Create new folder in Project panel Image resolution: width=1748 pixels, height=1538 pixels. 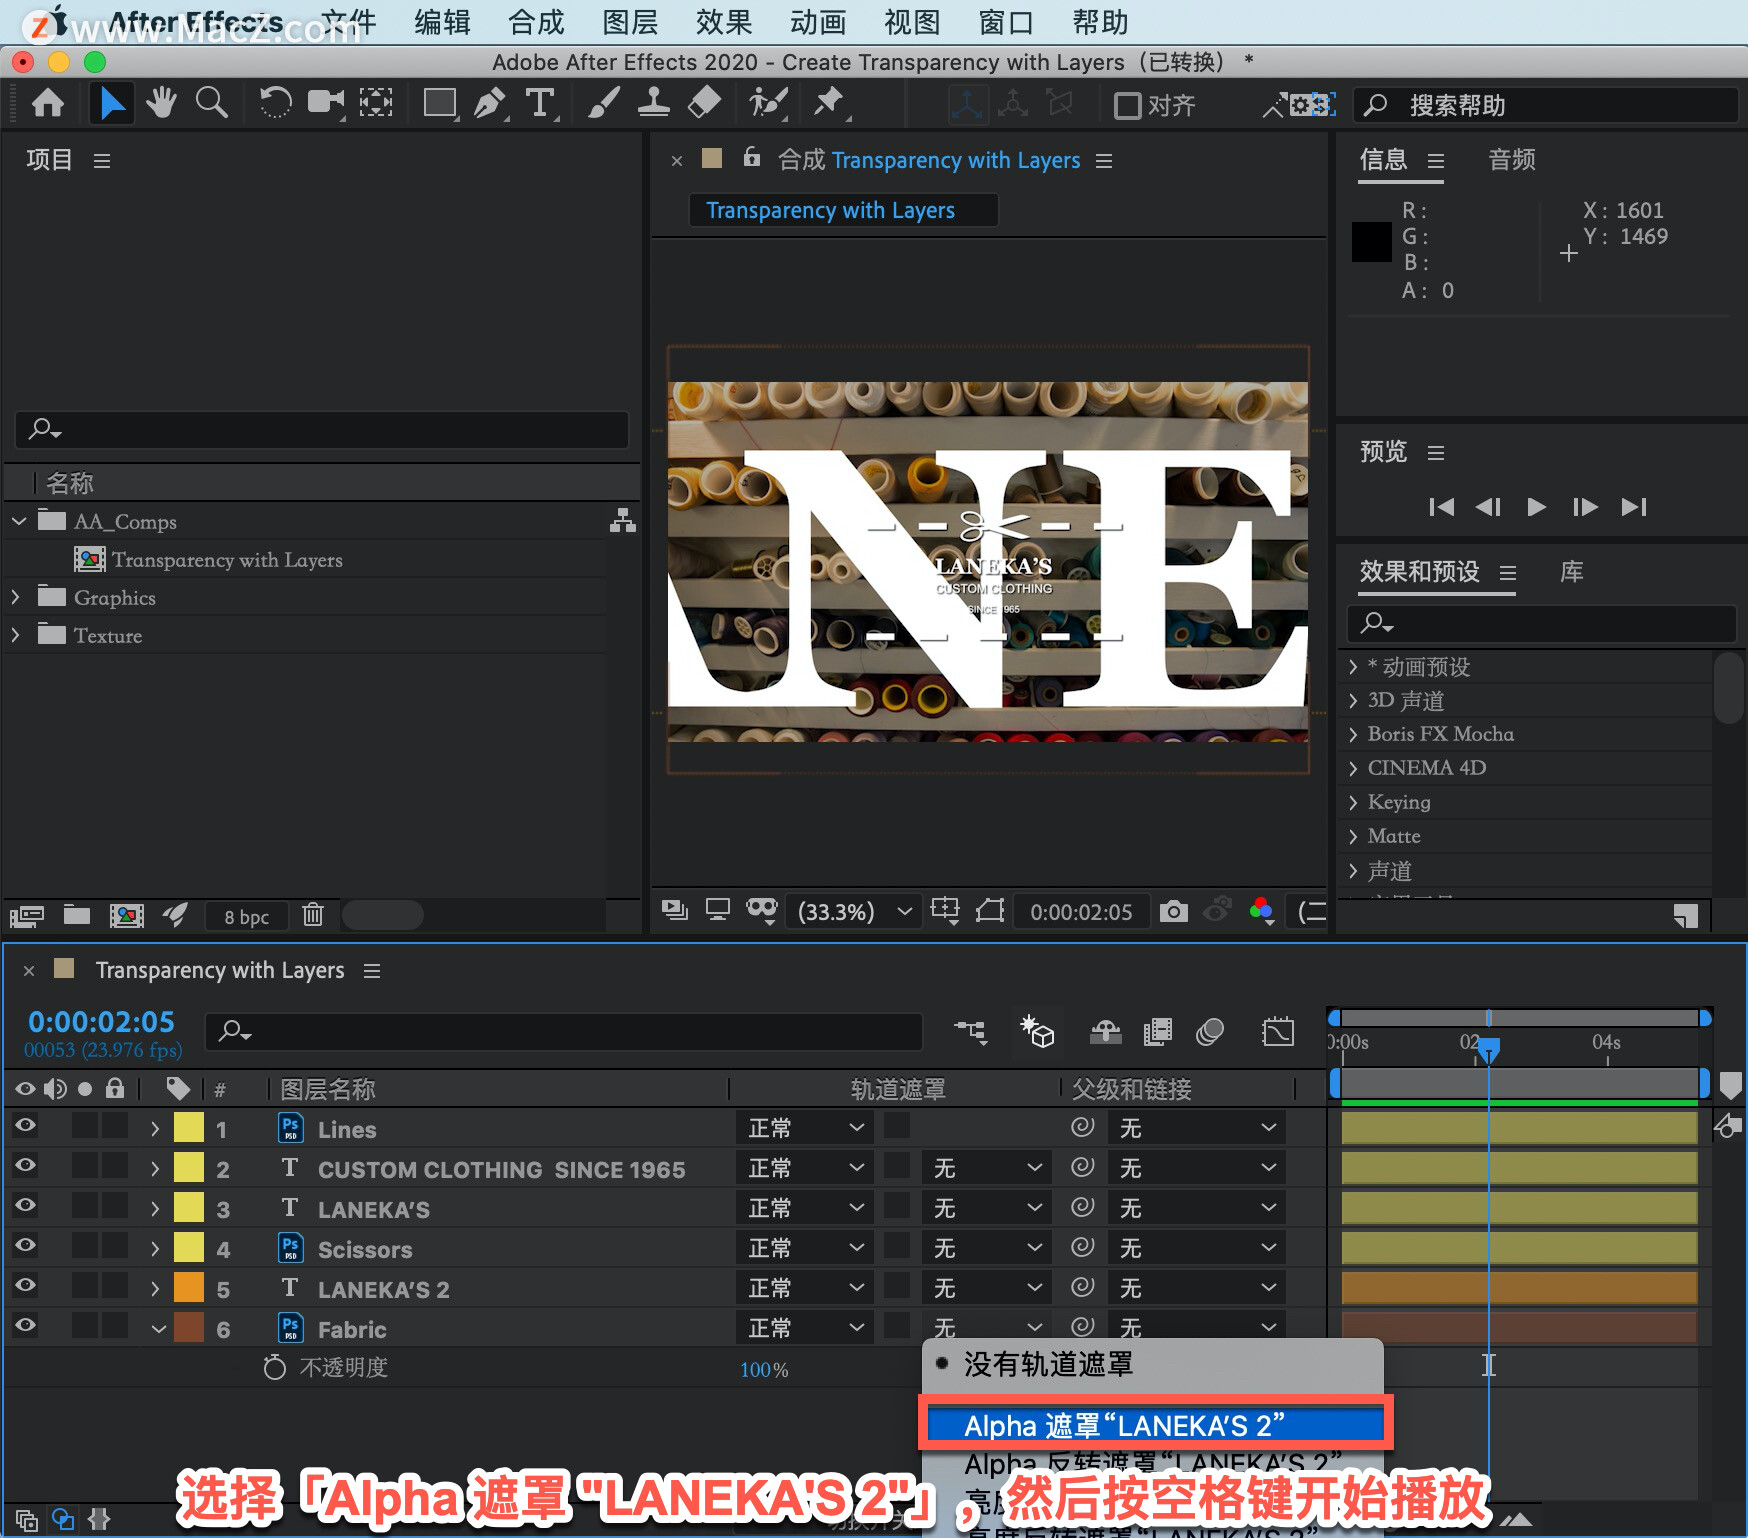77,915
